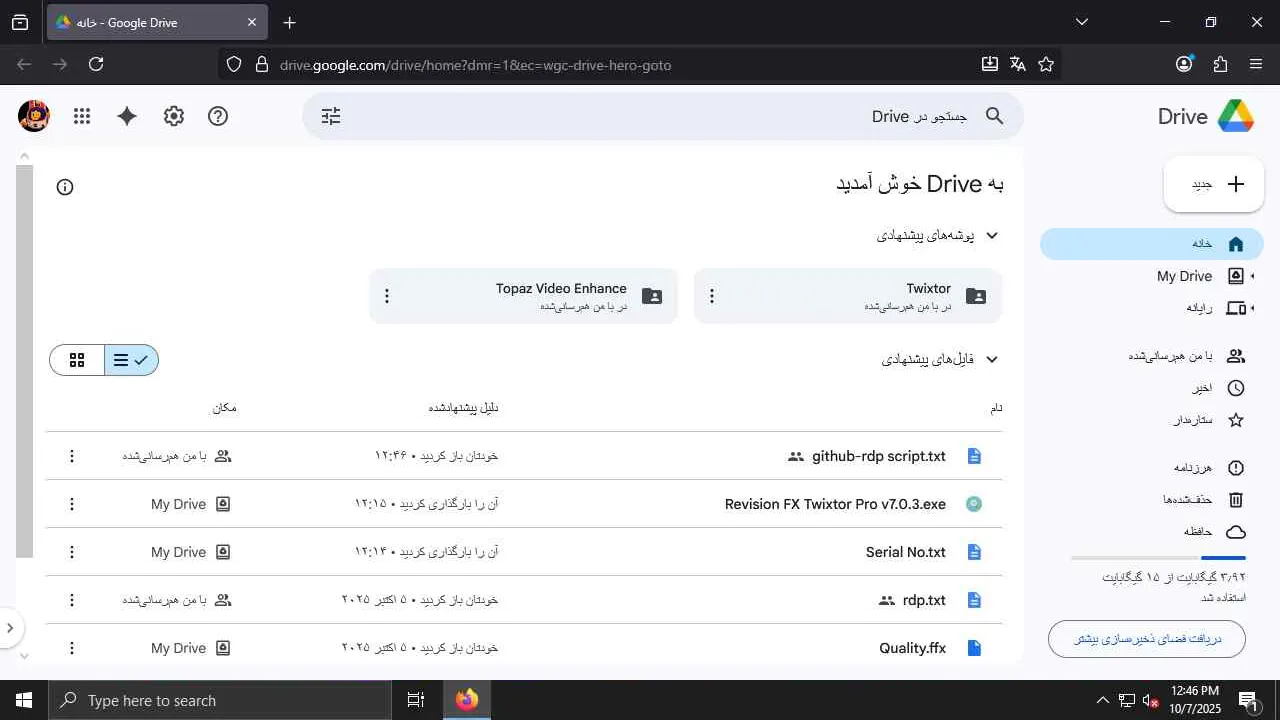
Task: Open more actions for Topaz Video Enhance folder
Action: [387, 296]
